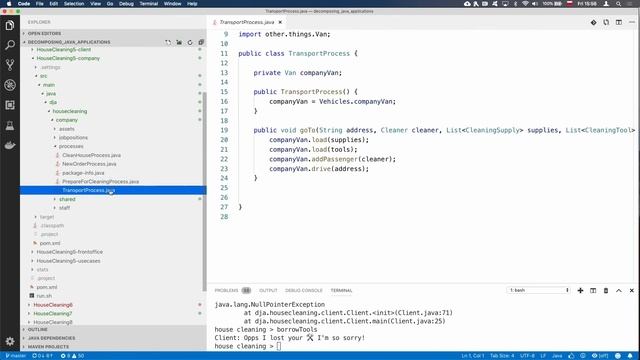Viewport: 640px width, 360px height.
Task: Open the notifications bell in status bar
Action: [630, 356]
